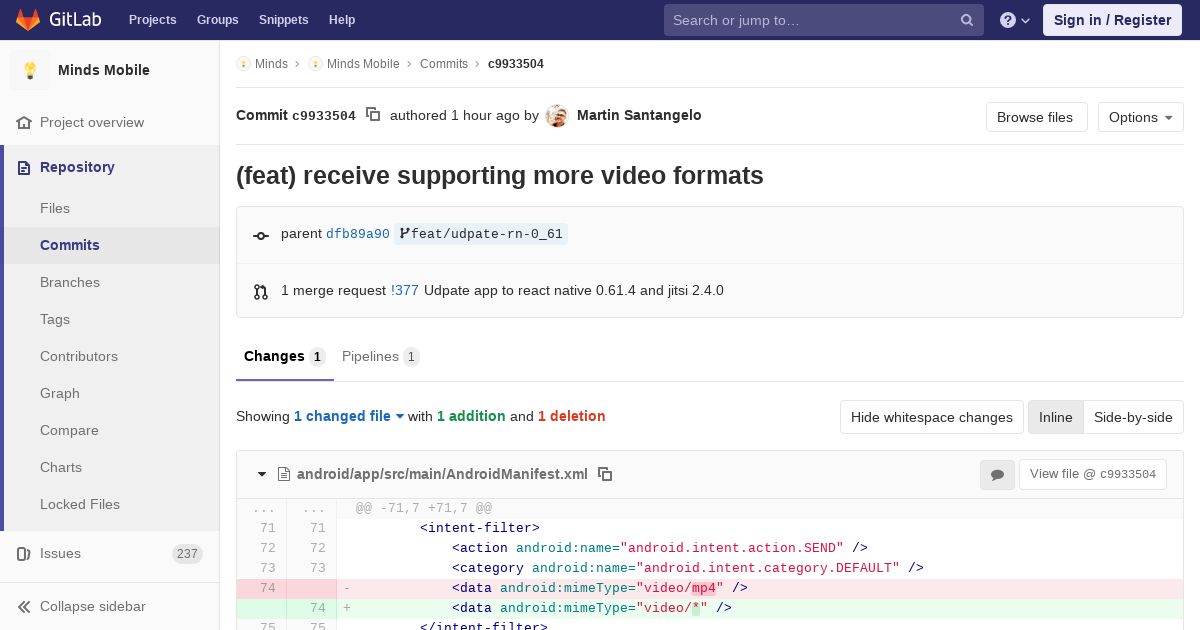The width and height of the screenshot is (1200, 630).
Task: Click Issues count badge 237
Action: pyautogui.click(x=187, y=554)
